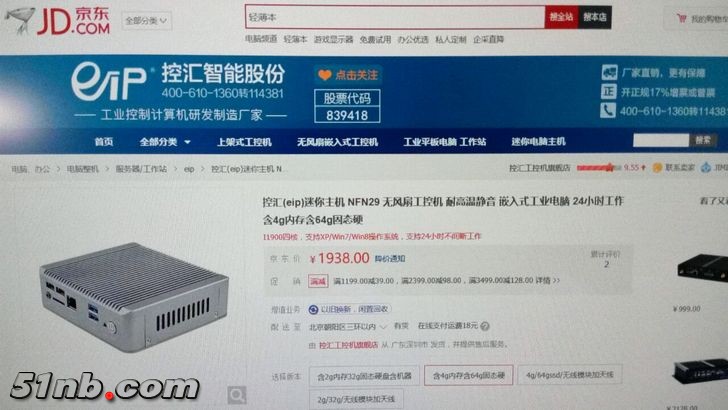Click the red 搜全站 search button
728x410 pixels.
561,17
